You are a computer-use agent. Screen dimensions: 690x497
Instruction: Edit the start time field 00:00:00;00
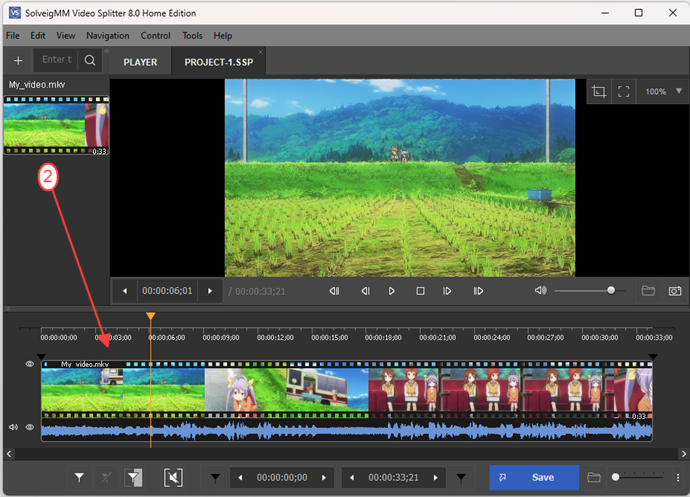click(282, 478)
